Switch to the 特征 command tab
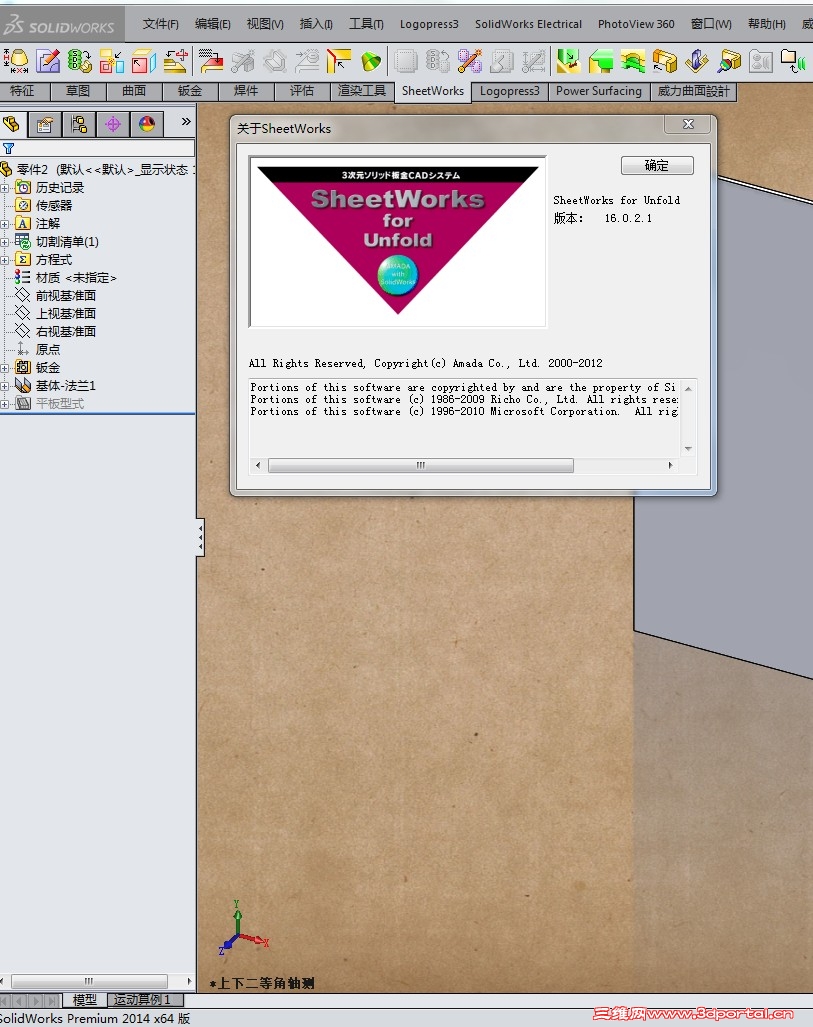 coord(22,91)
